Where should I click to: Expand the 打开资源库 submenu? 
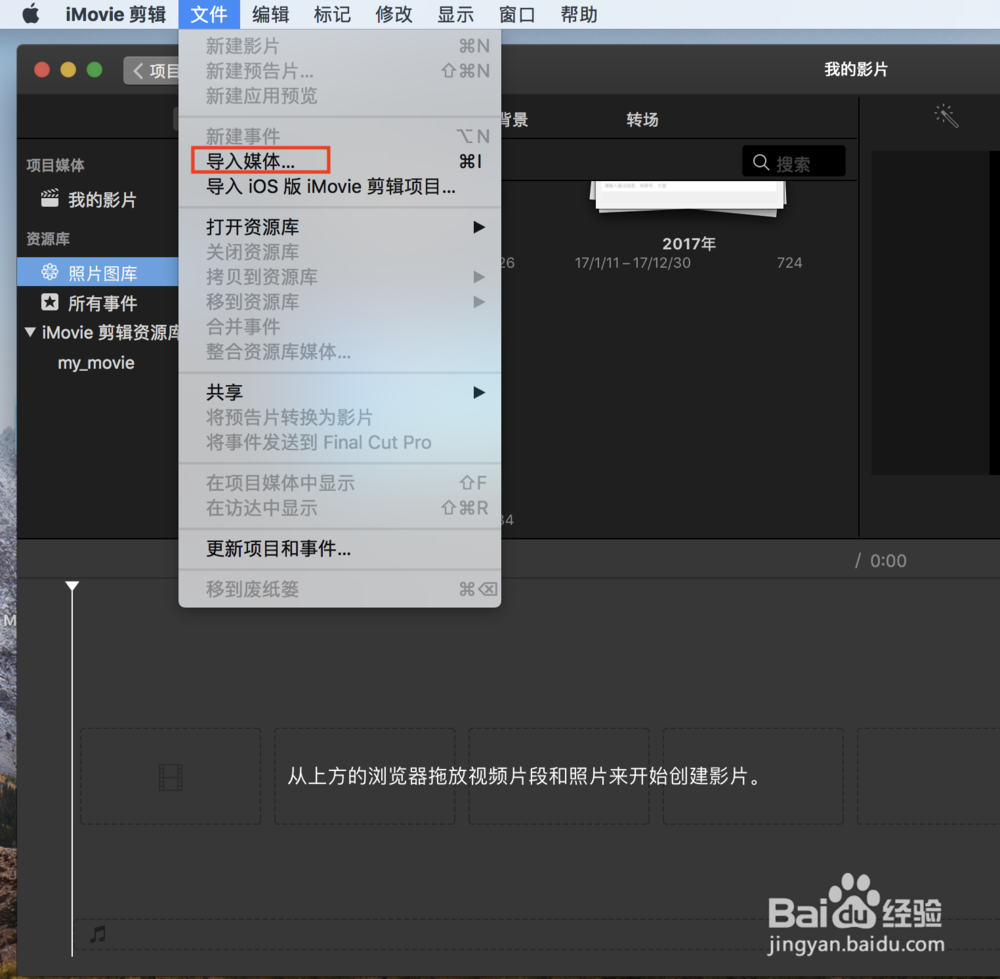click(339, 227)
